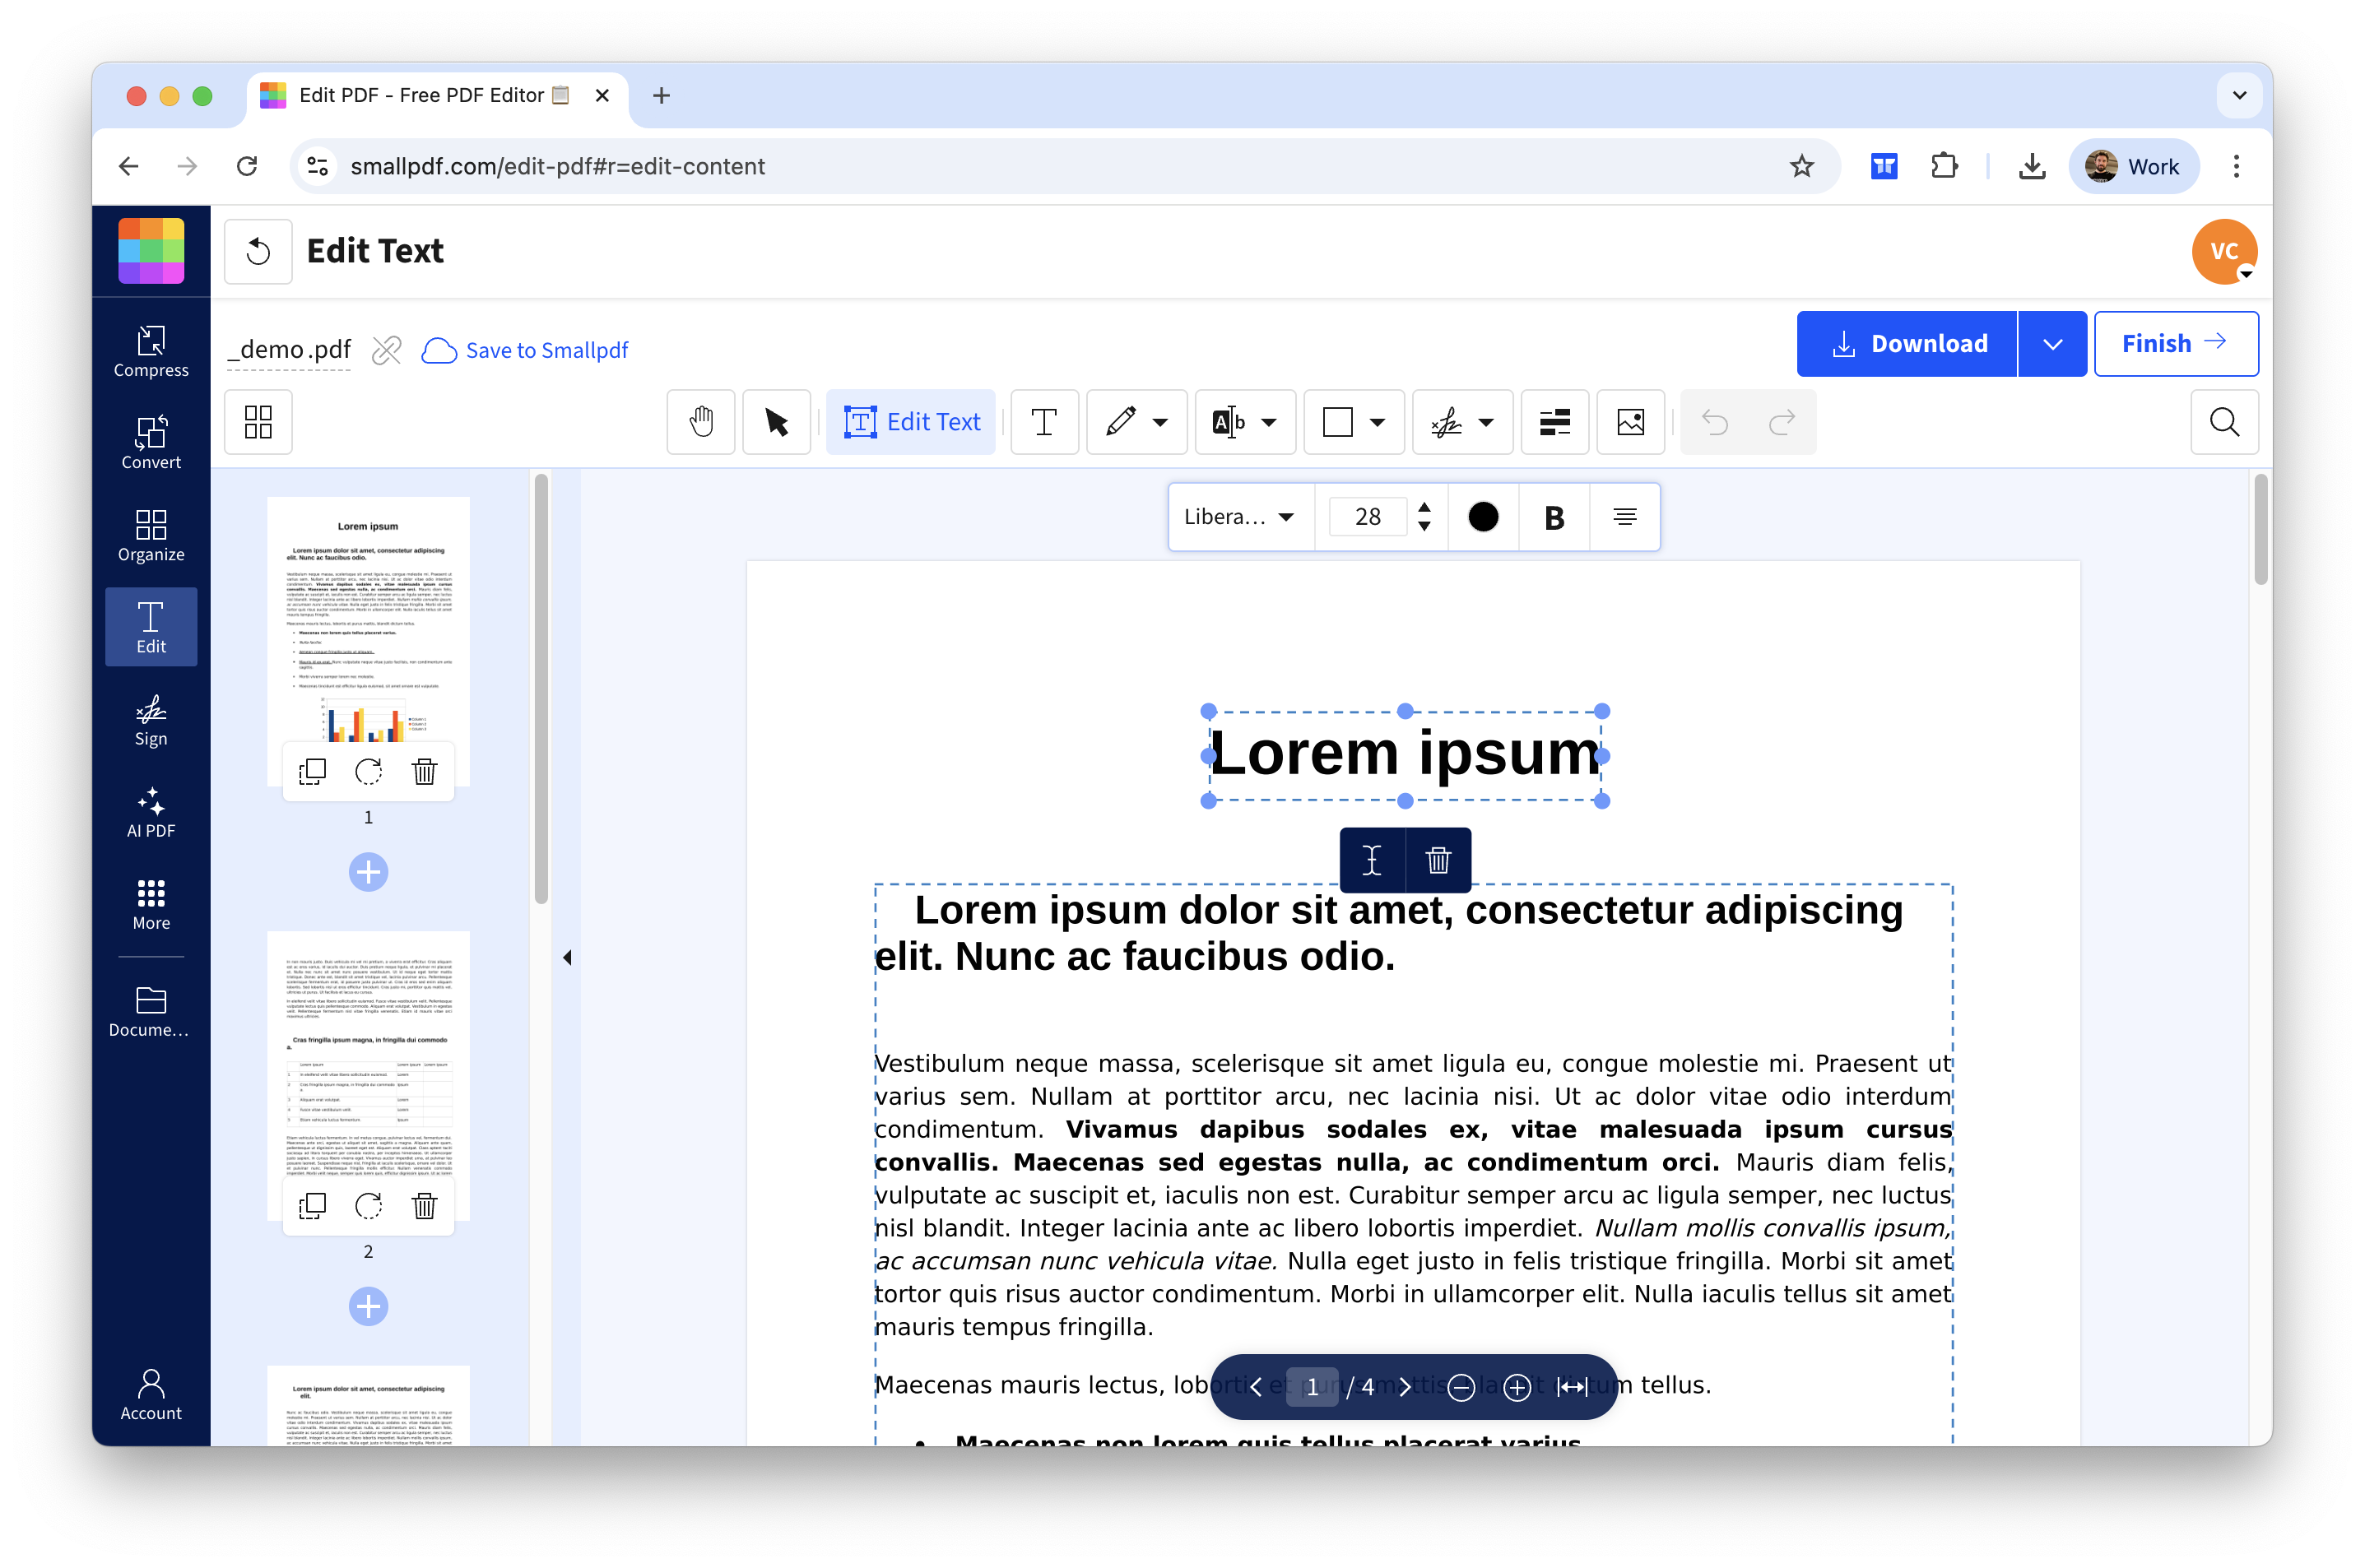The width and height of the screenshot is (2365, 1568).
Task: Select the Hand pan tool
Action: (x=701, y=422)
